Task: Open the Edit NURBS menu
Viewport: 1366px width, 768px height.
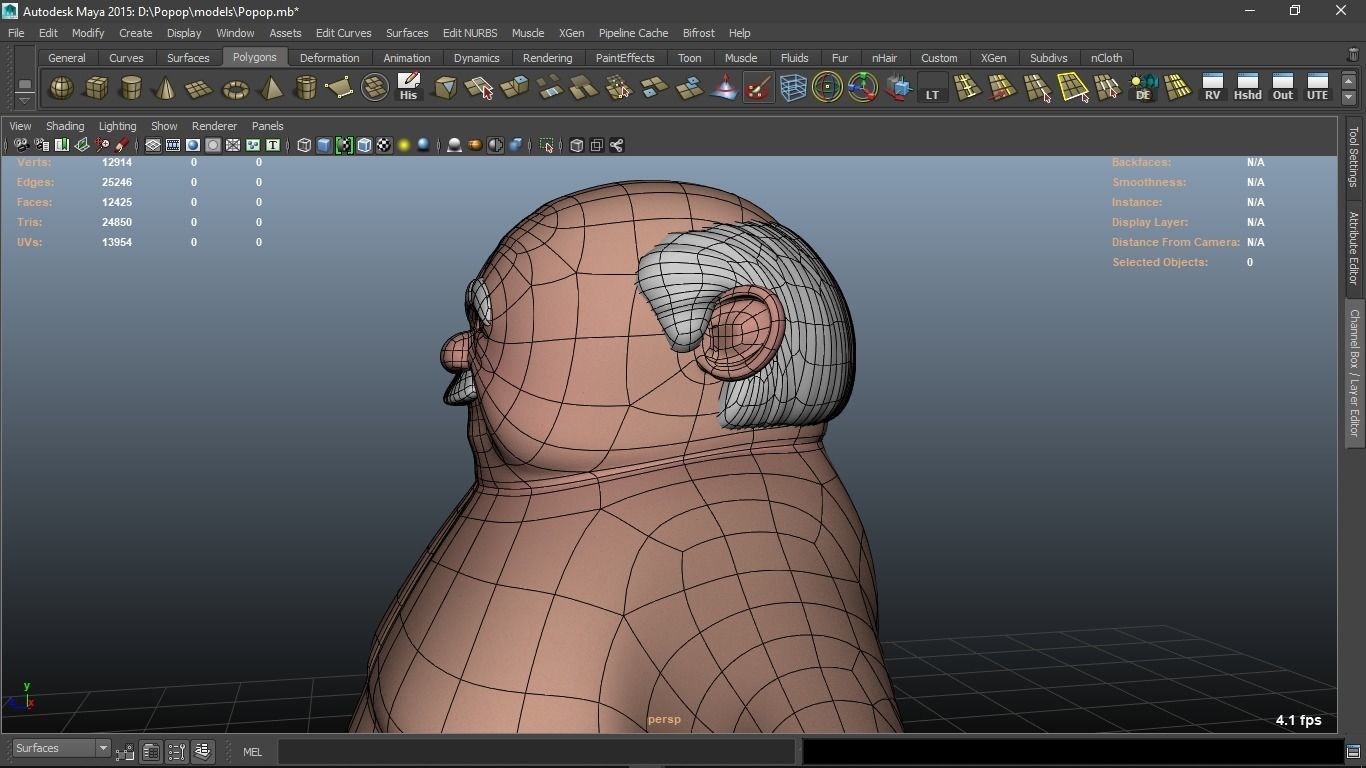Action: point(469,33)
